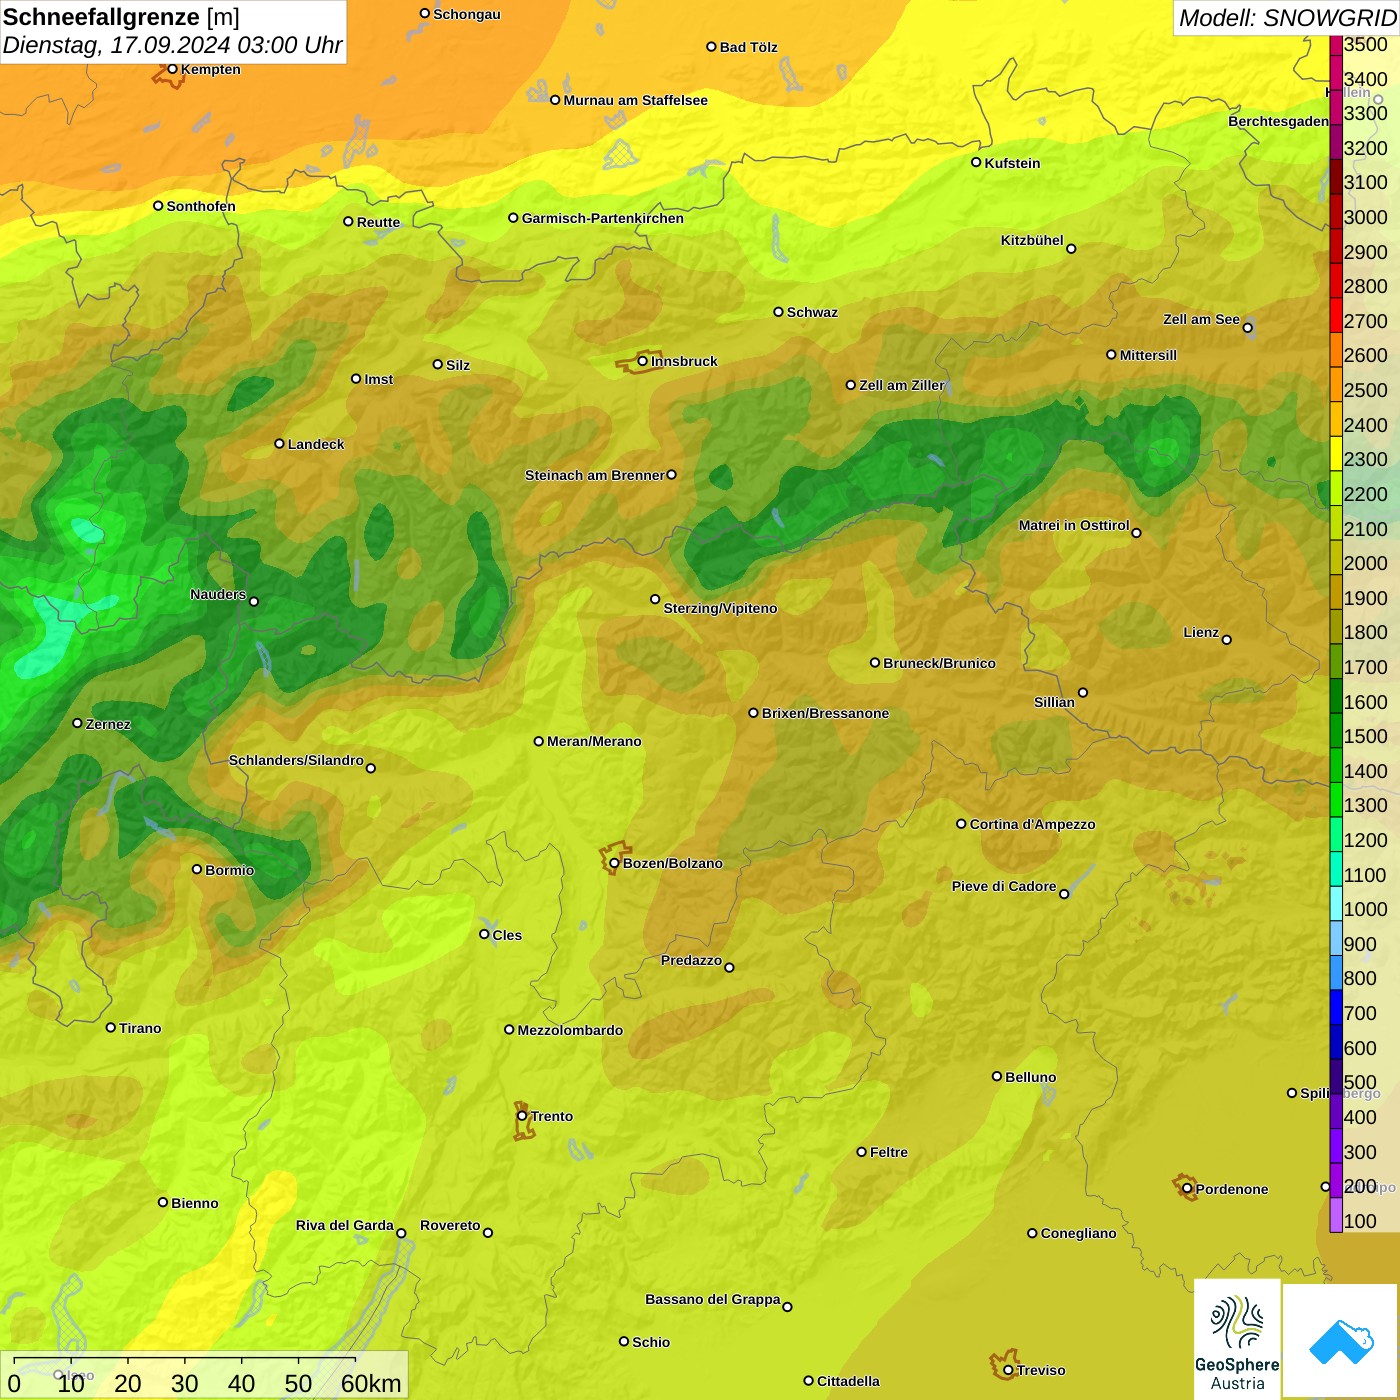1400x1400 pixels.
Task: Click the Schlanders/Silandro label
Action: click(x=296, y=760)
